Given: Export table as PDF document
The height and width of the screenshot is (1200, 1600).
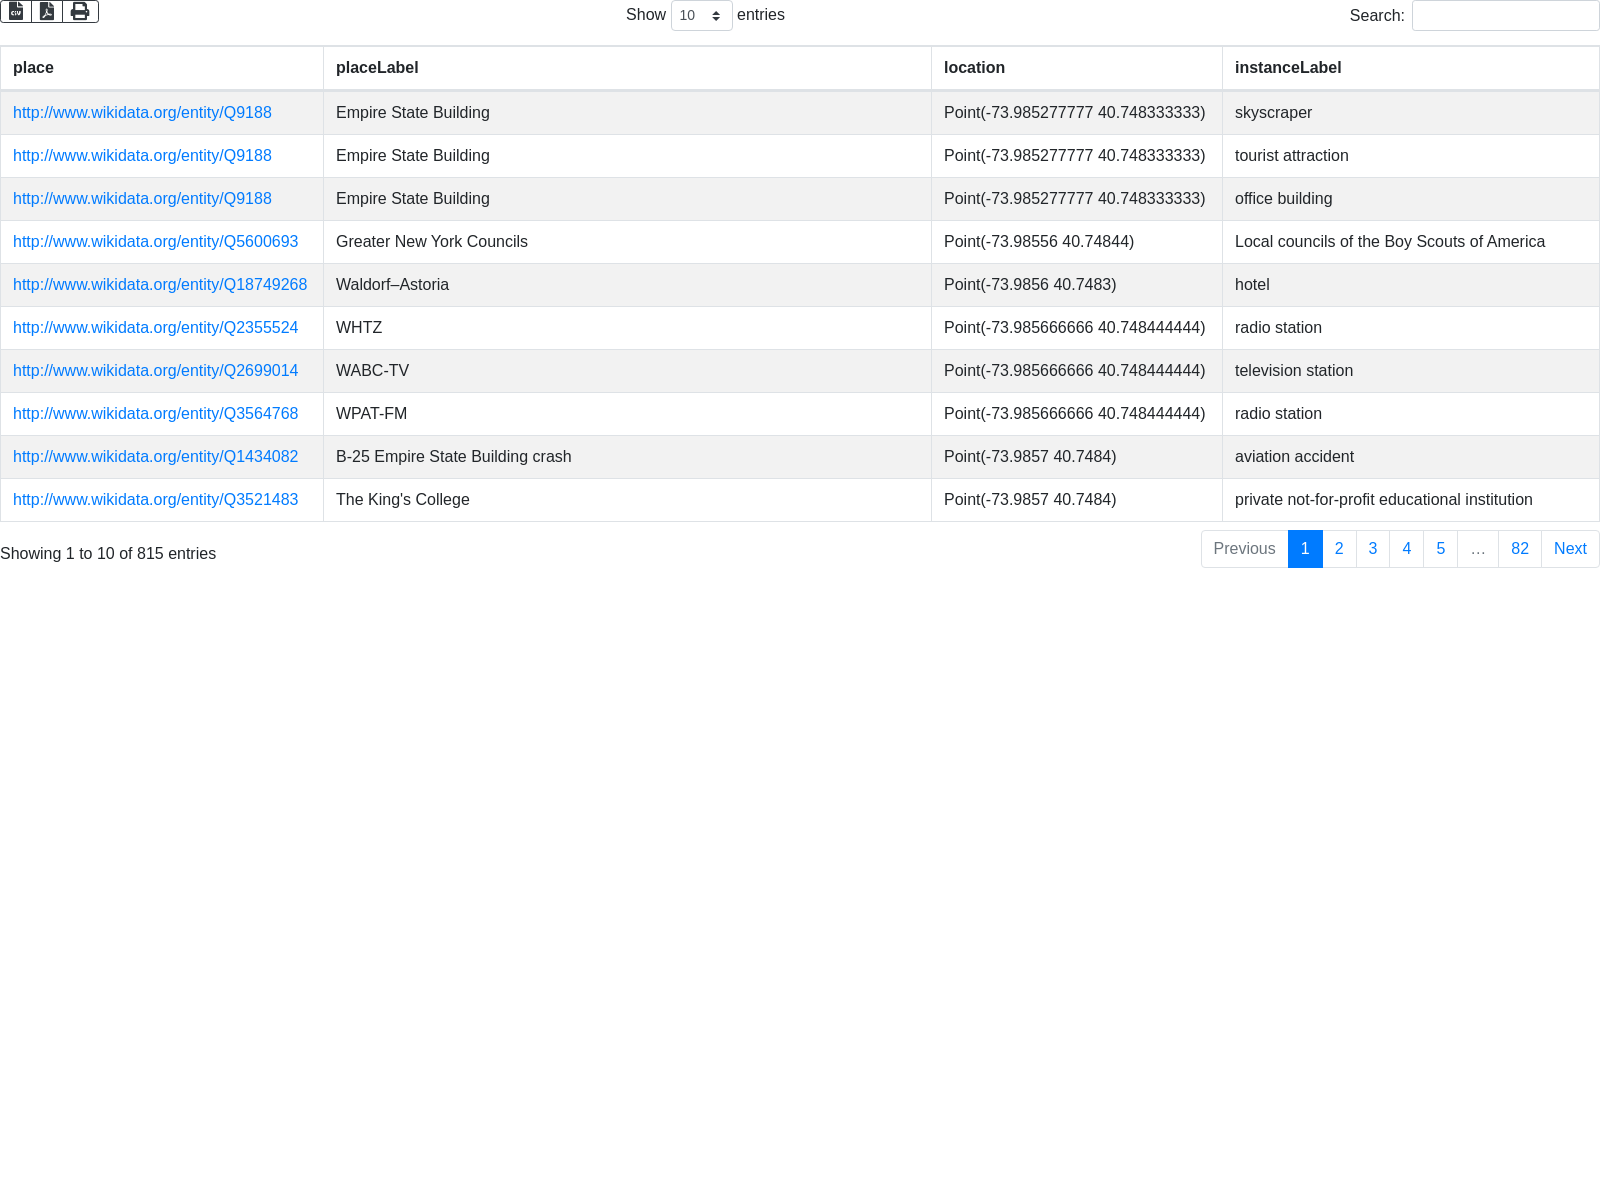Looking at the screenshot, I should point(47,11).
